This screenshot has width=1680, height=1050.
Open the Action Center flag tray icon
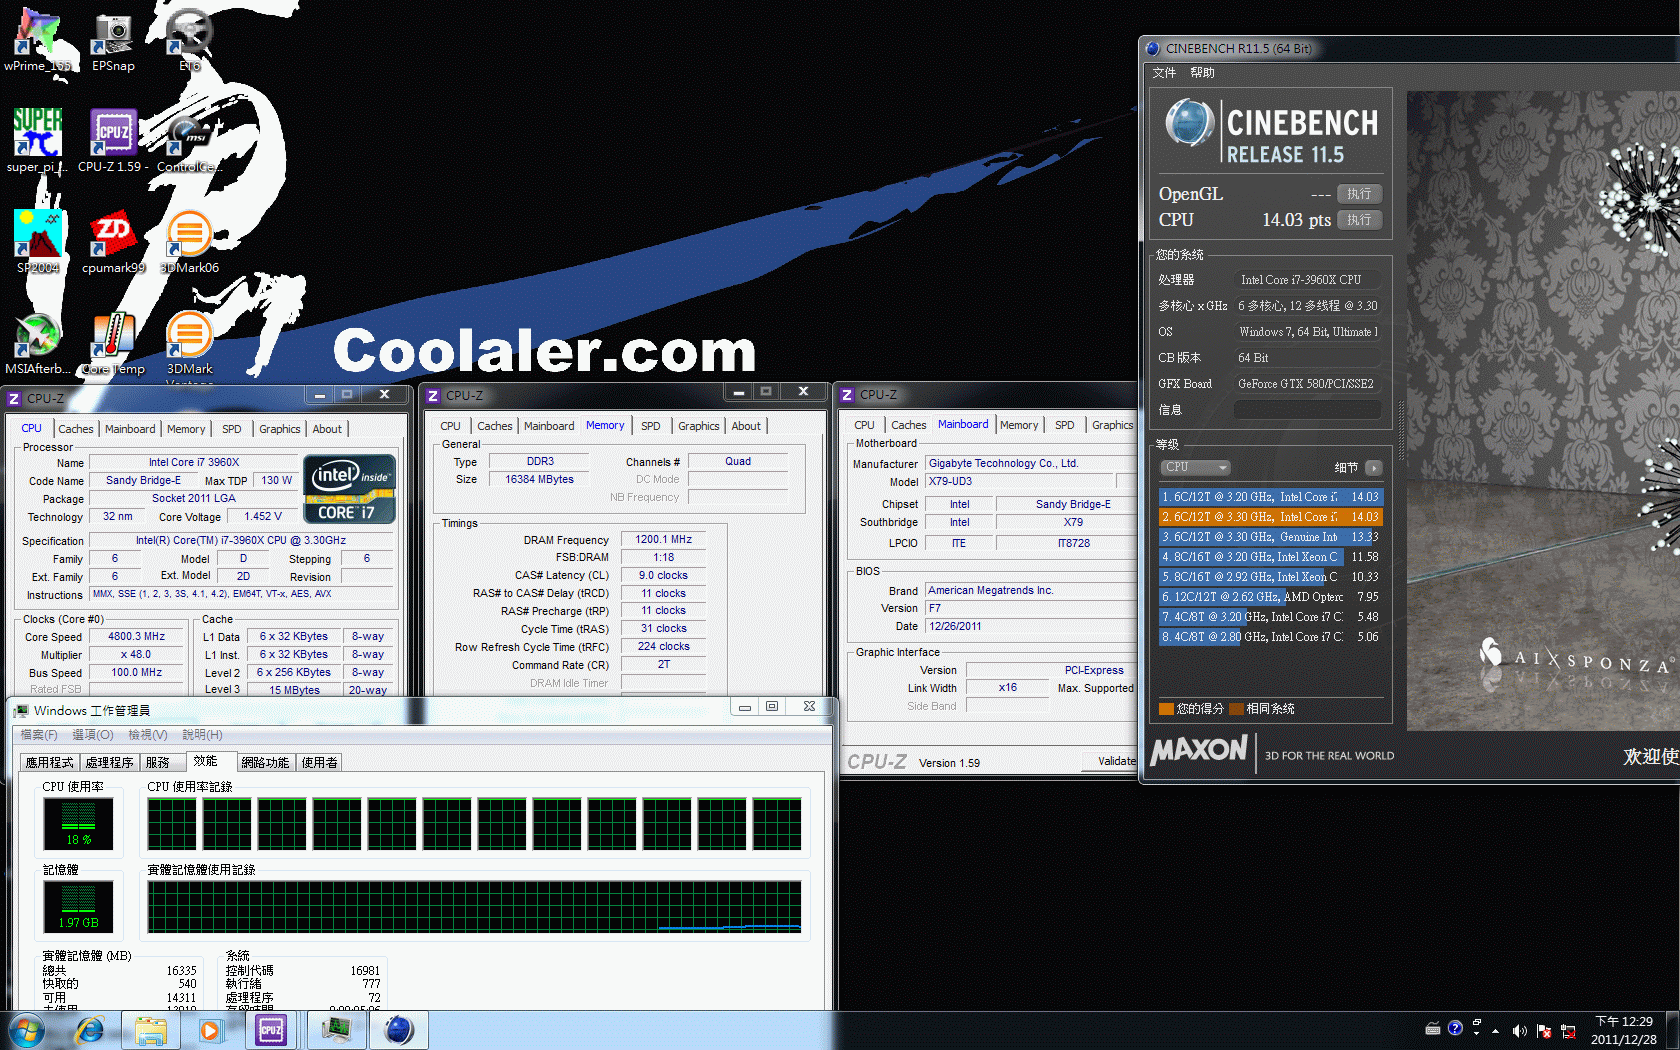pyautogui.click(x=1544, y=1030)
